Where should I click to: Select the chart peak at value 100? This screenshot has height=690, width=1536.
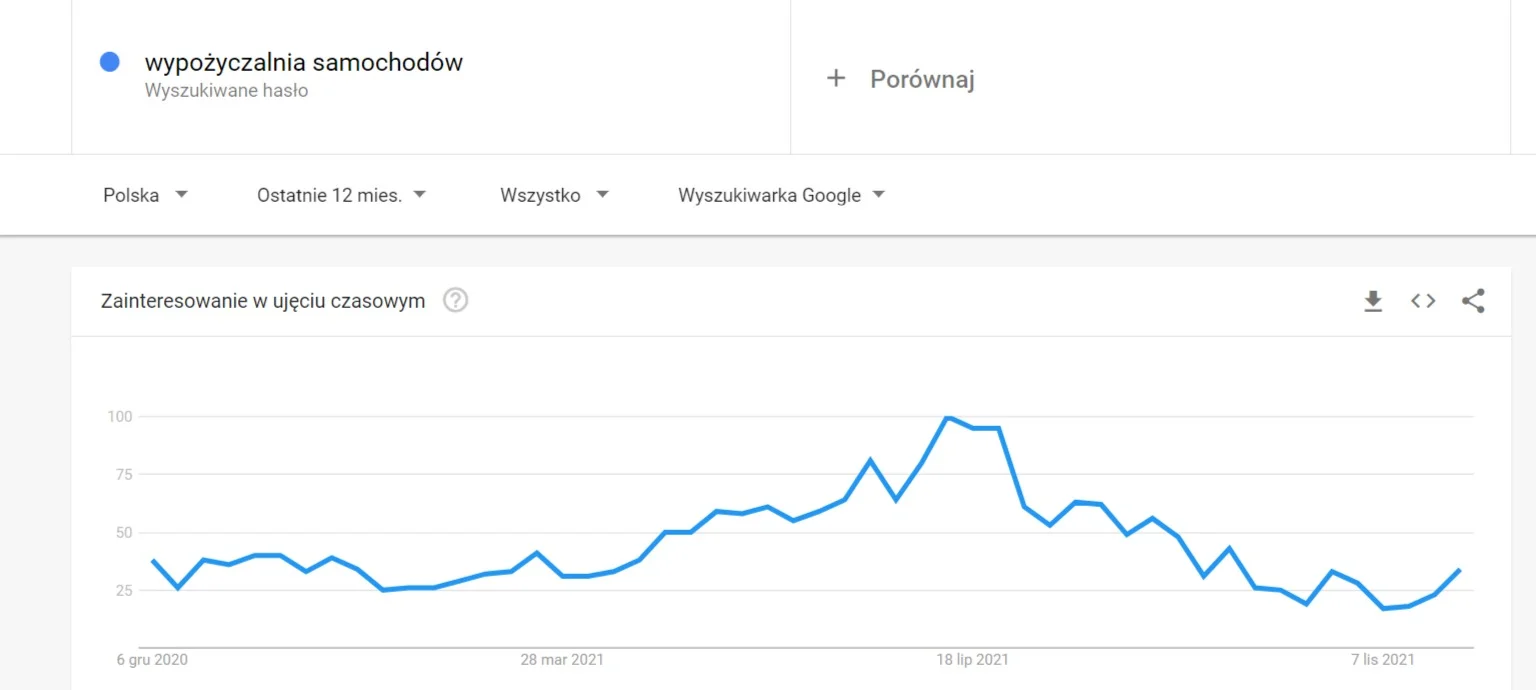tap(948, 417)
